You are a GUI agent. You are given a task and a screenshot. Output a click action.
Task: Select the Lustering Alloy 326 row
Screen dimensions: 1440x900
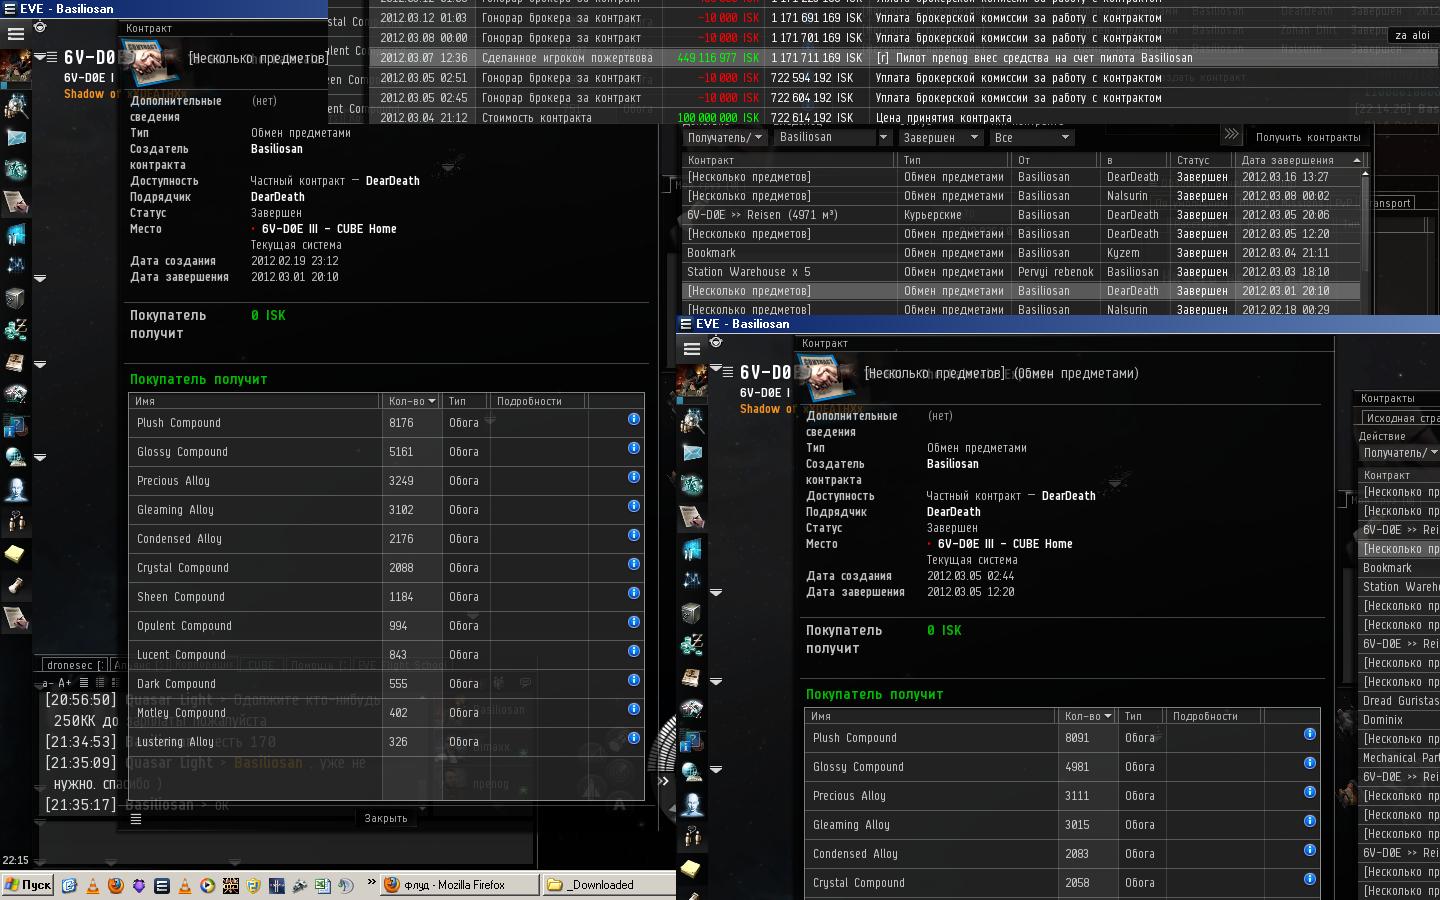(386, 742)
